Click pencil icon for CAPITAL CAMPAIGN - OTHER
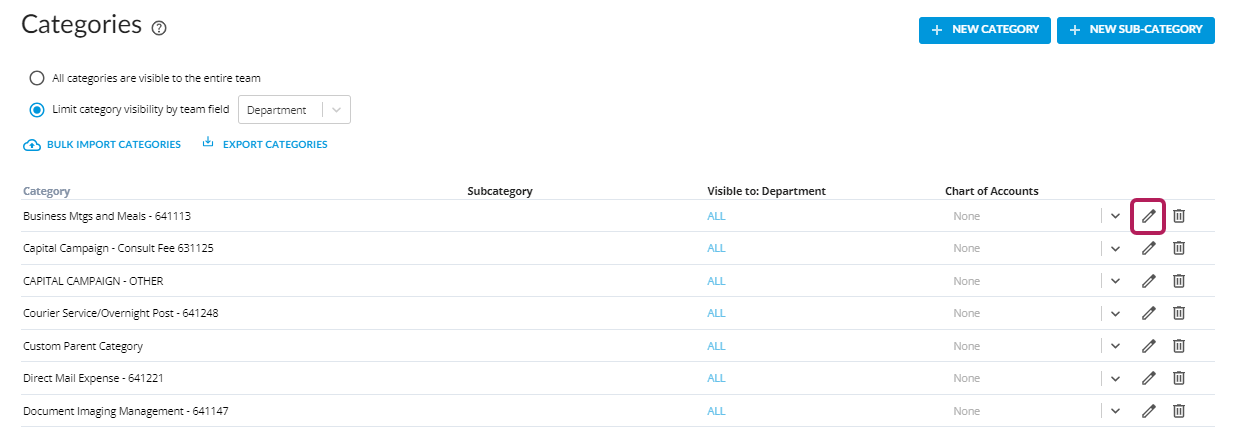 point(1149,281)
